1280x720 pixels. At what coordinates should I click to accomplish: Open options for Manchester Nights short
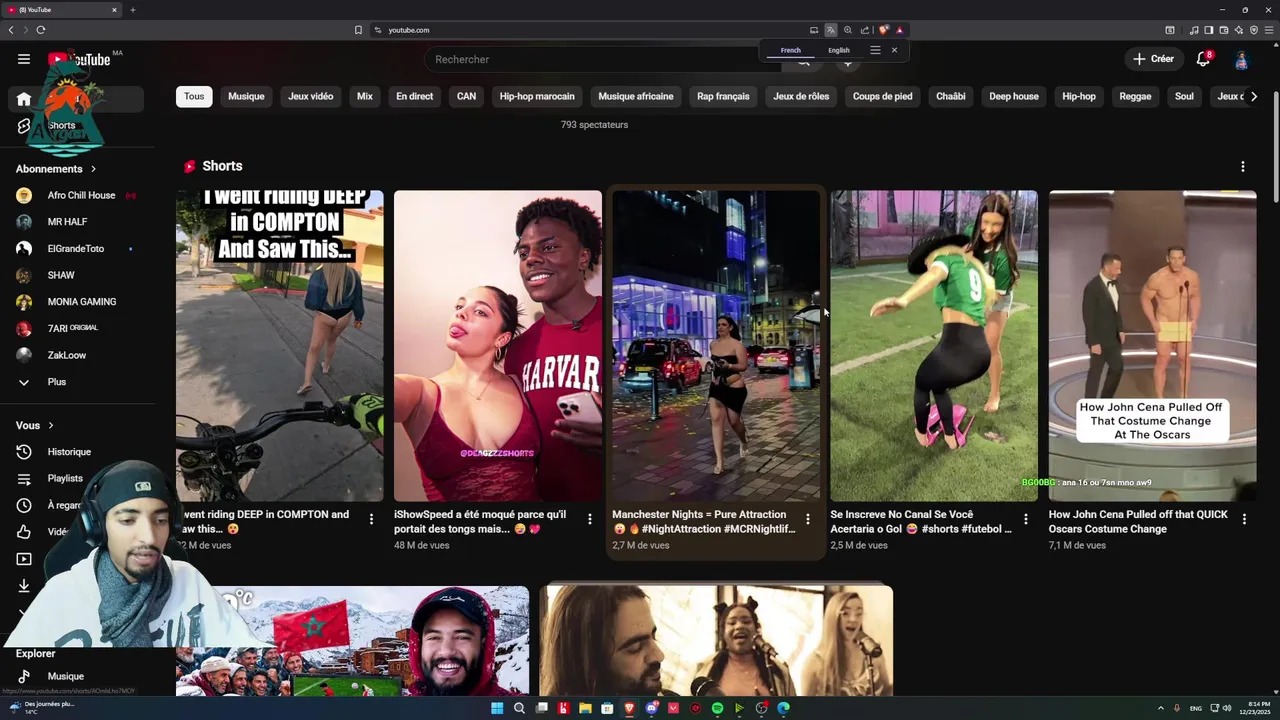point(807,519)
